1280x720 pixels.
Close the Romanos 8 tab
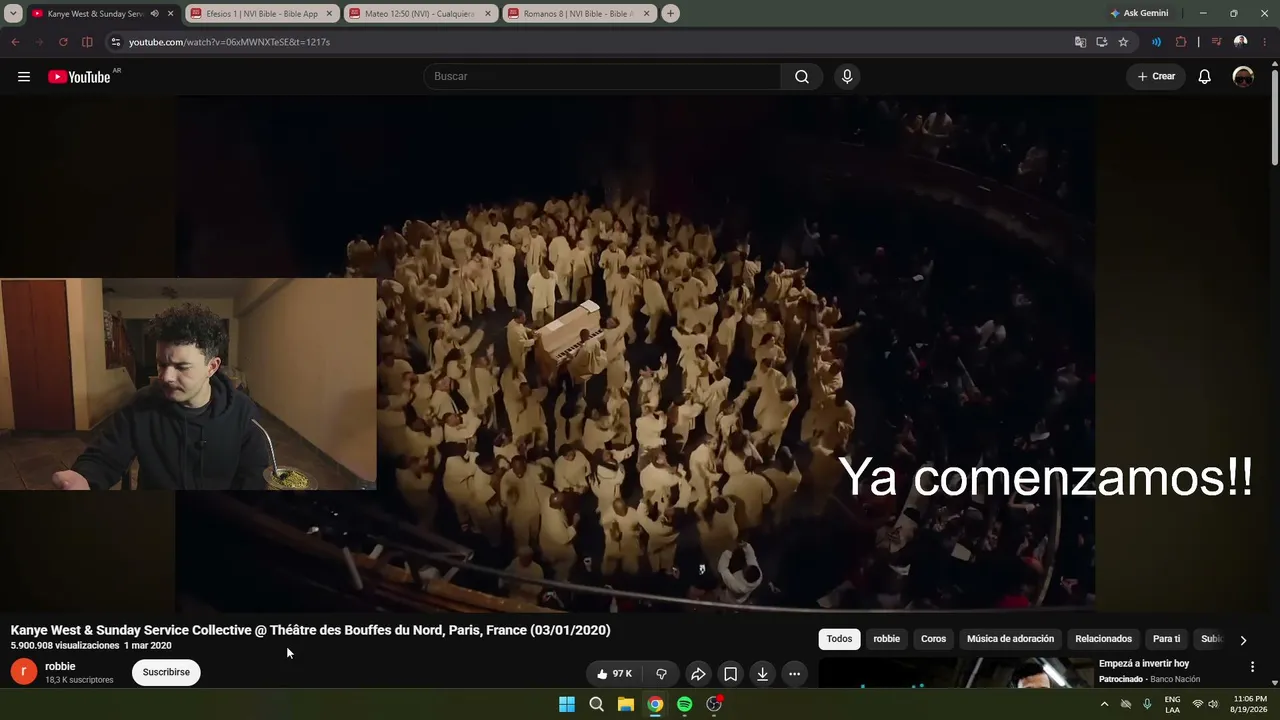[x=647, y=14]
